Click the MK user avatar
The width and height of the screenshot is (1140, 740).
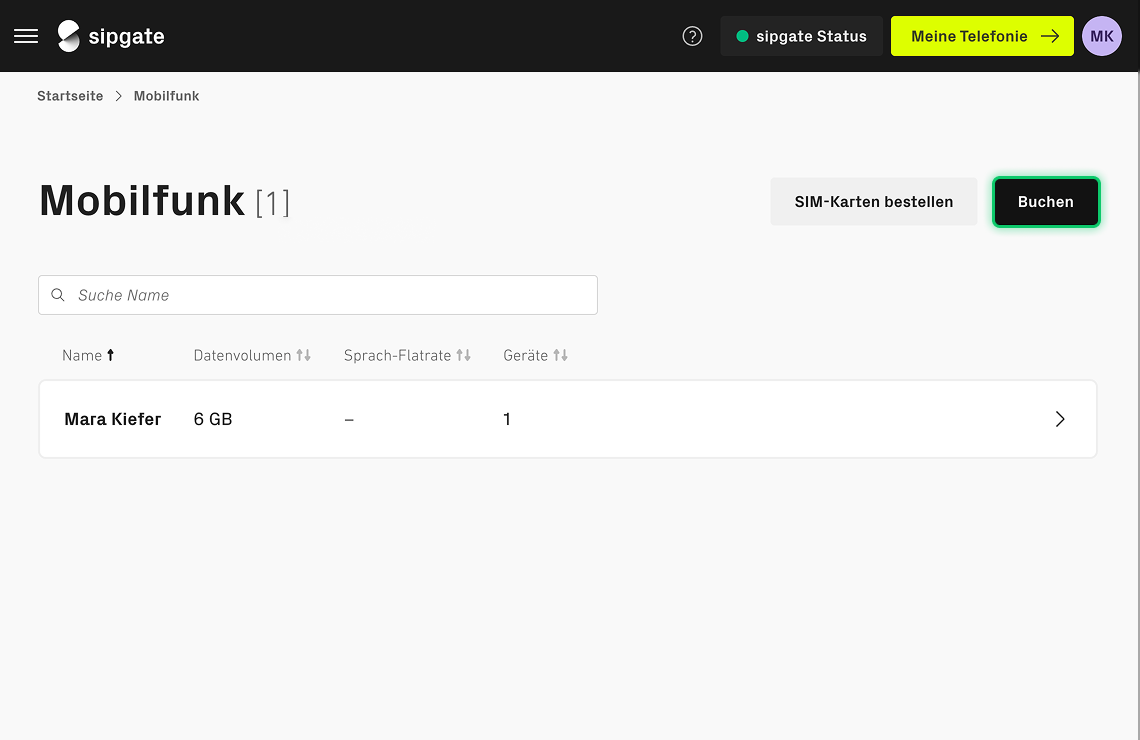pyautogui.click(x=1101, y=36)
